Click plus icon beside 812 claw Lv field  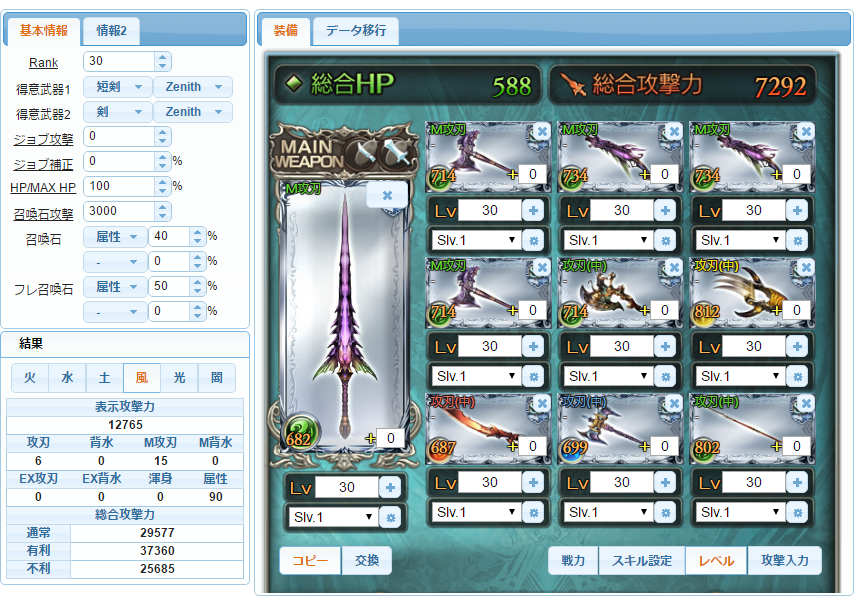point(797,346)
